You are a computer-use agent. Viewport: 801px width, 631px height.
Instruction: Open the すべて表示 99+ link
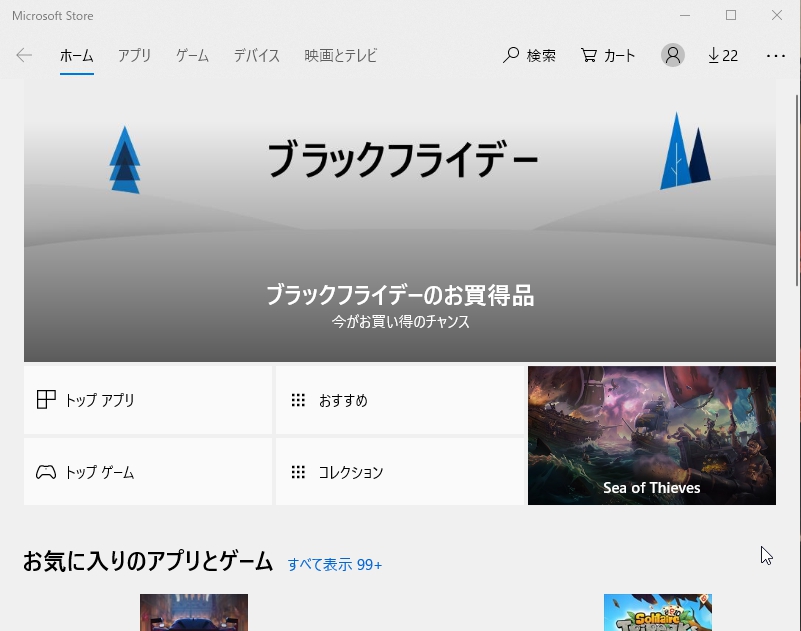[x=335, y=565]
